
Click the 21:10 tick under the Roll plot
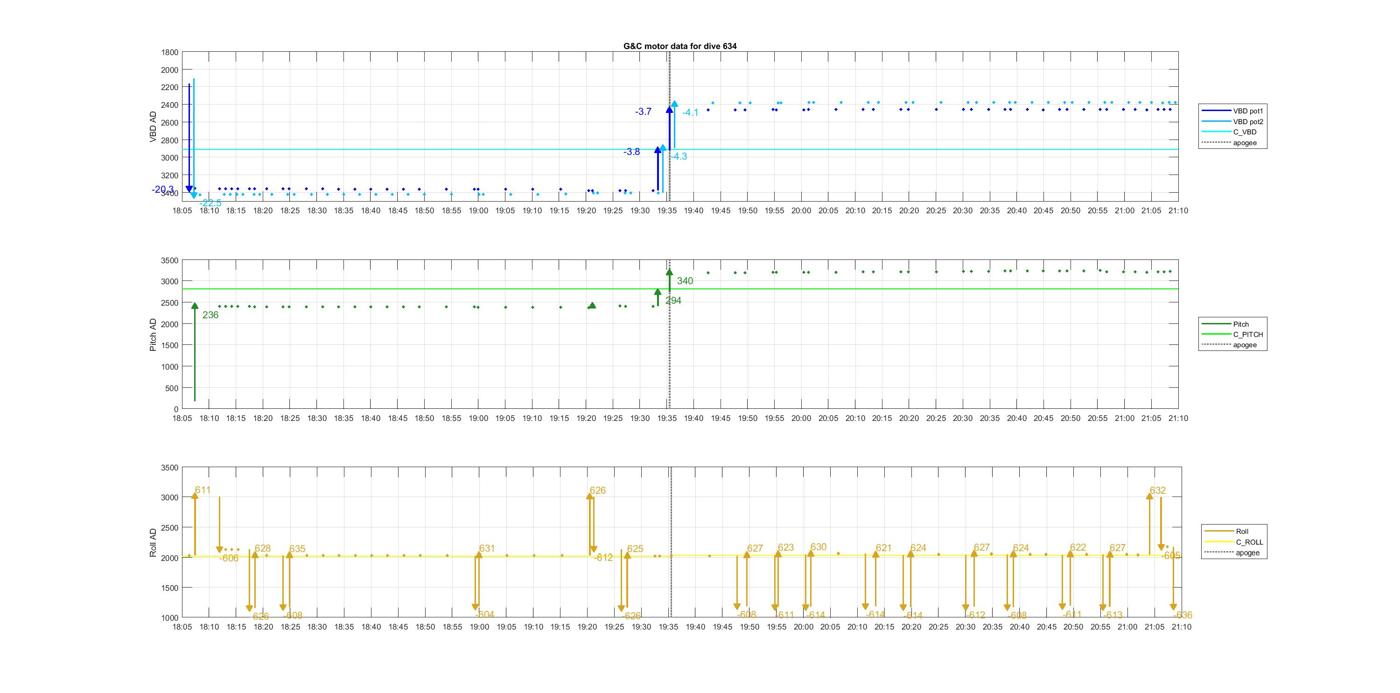(x=1180, y=627)
